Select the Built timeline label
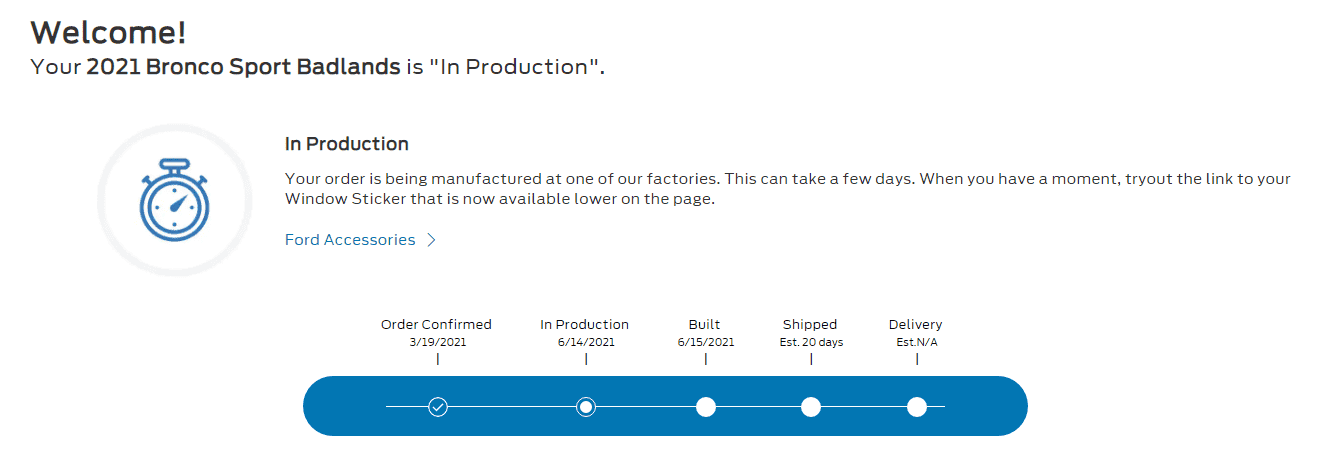The height and width of the screenshot is (461, 1336). pyautogui.click(x=705, y=325)
